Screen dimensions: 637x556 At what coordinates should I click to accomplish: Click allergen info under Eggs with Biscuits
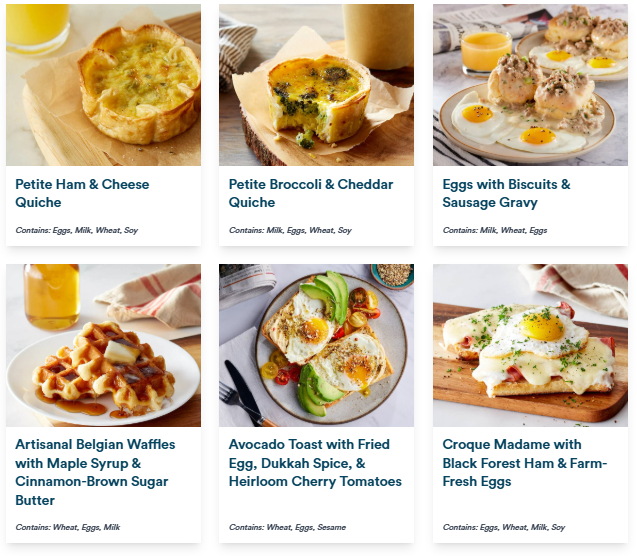495,231
